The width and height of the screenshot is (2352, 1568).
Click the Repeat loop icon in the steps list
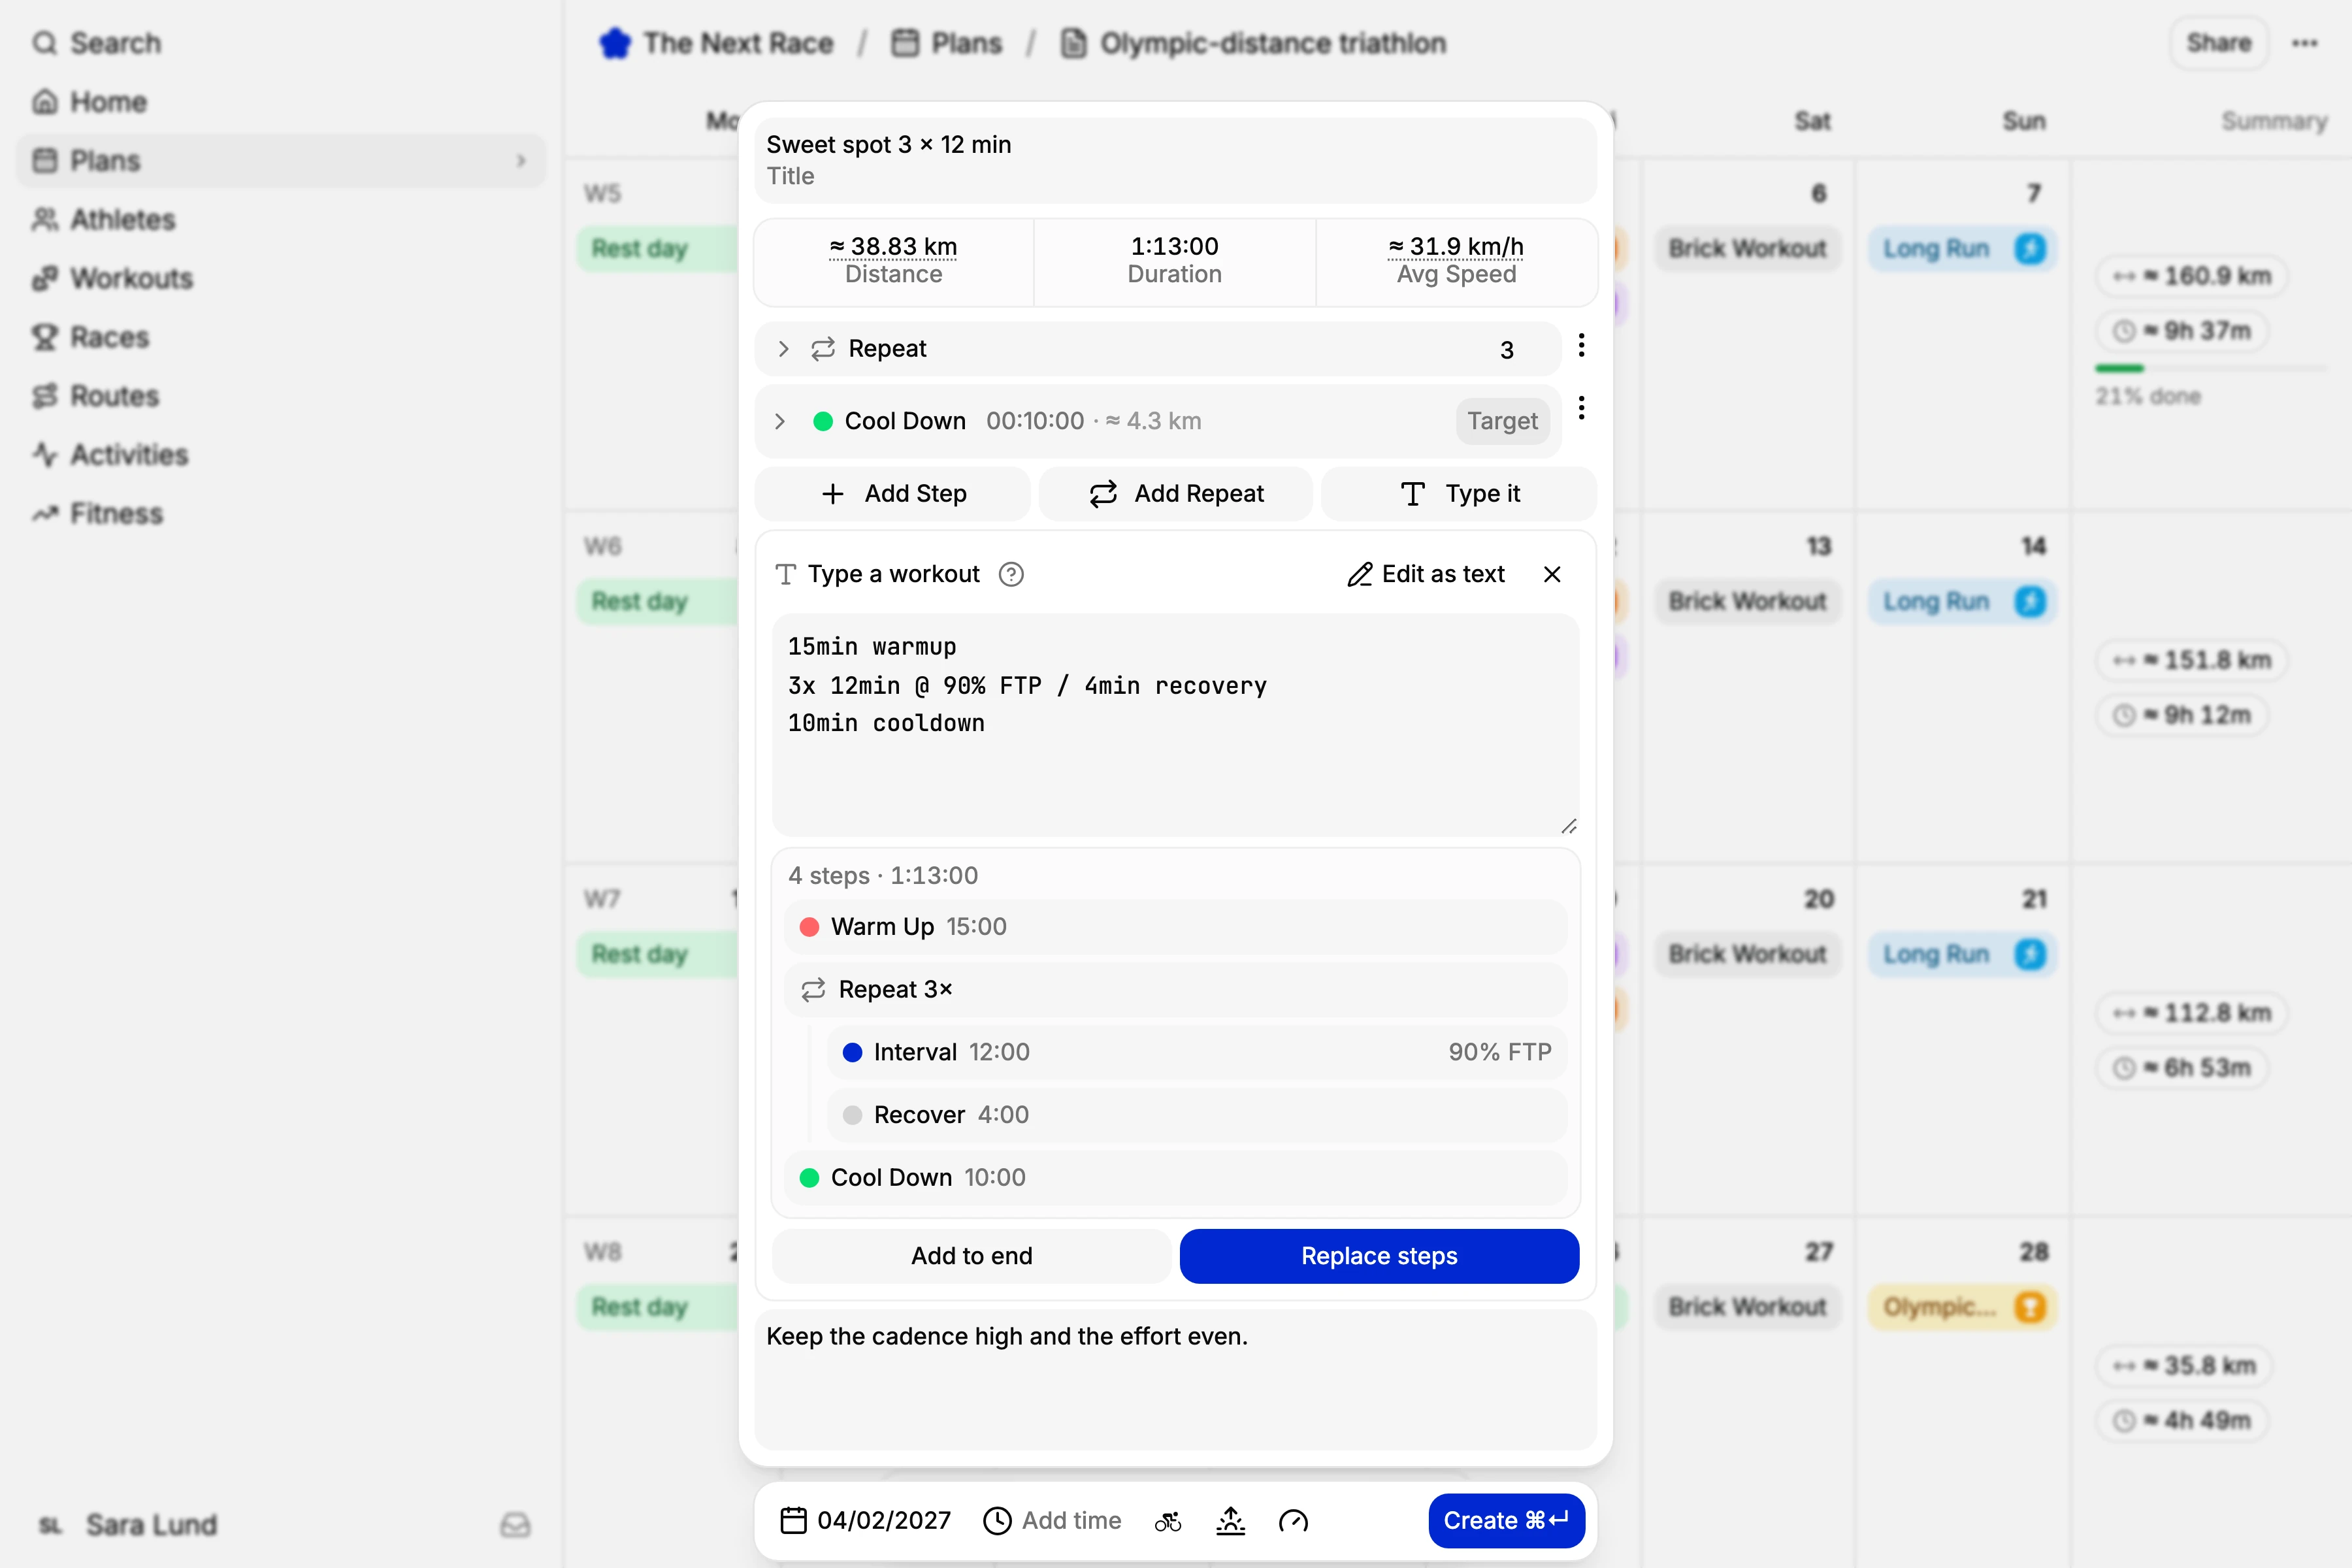point(823,349)
